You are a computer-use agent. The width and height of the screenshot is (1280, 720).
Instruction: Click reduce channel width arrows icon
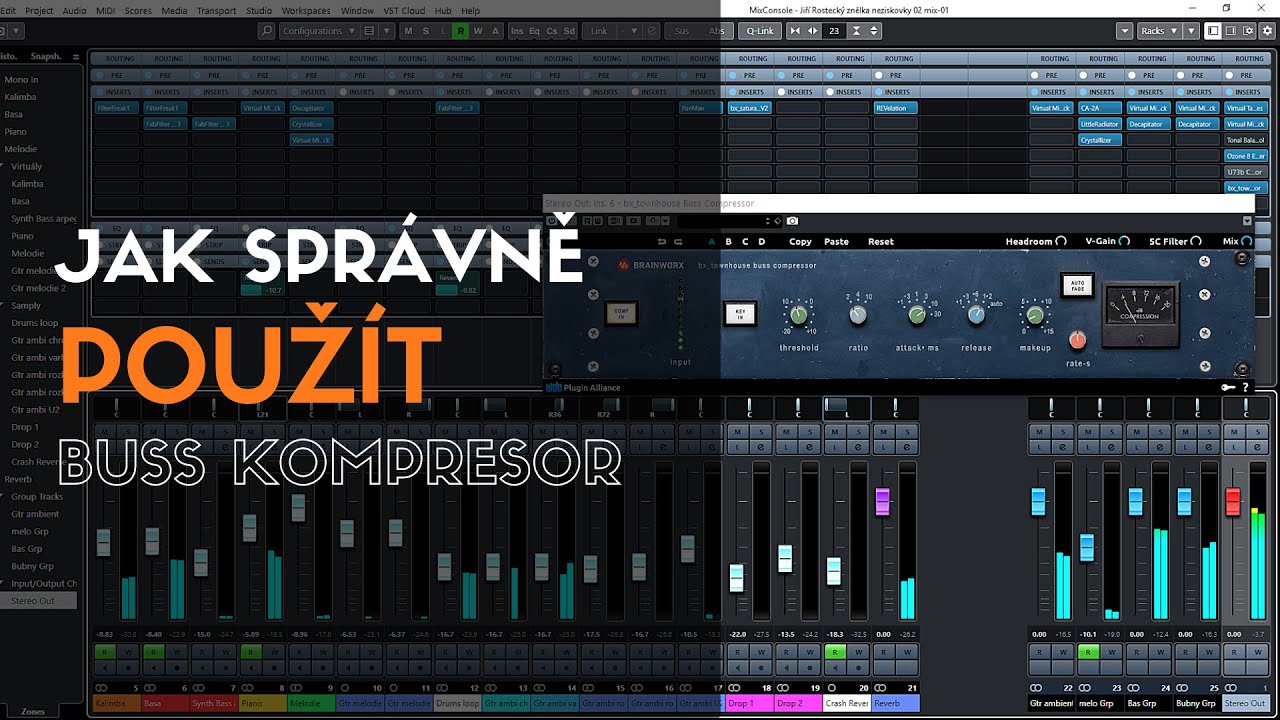point(796,31)
